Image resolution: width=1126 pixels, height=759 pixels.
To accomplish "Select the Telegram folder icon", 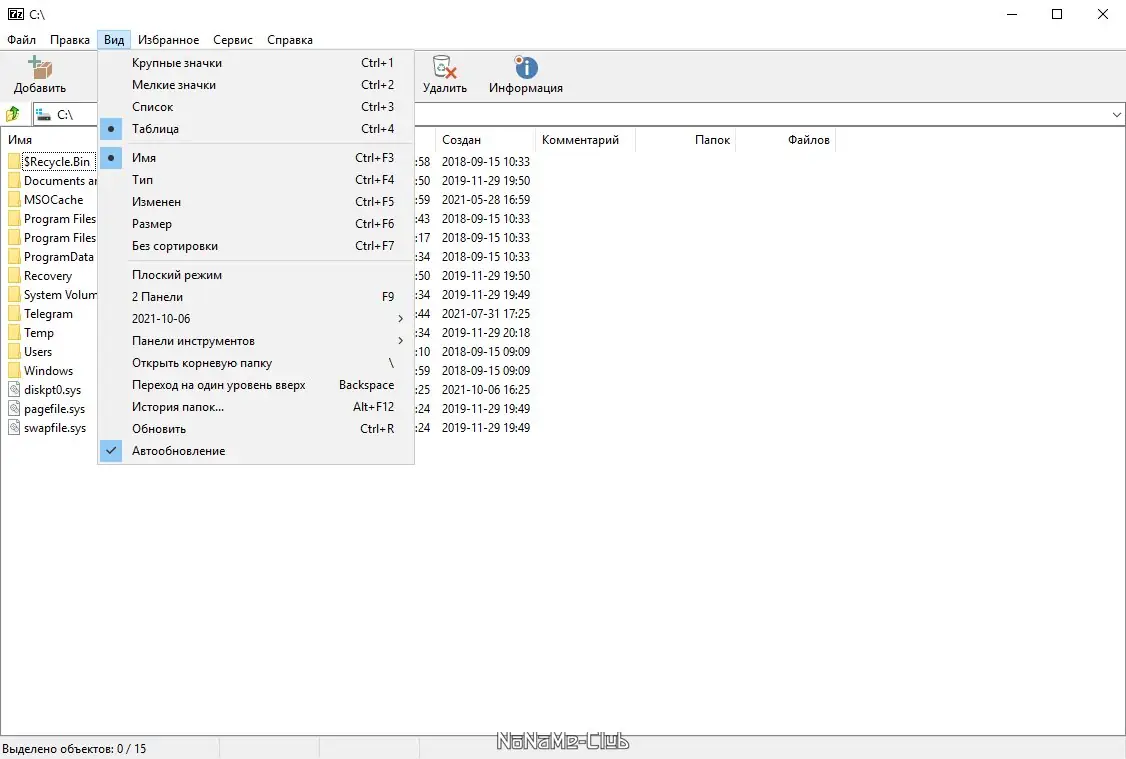I will 14,314.
